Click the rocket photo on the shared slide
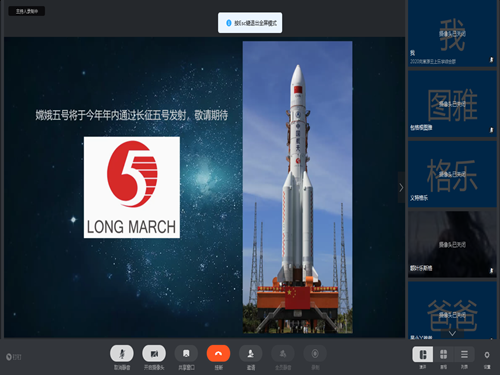Screen dimensions: 500x375 [x=297, y=187]
